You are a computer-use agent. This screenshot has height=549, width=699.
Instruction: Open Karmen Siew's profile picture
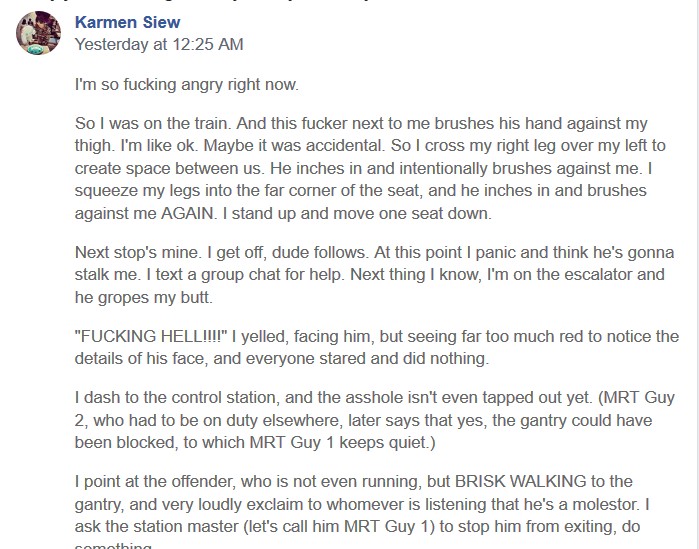(x=38, y=33)
